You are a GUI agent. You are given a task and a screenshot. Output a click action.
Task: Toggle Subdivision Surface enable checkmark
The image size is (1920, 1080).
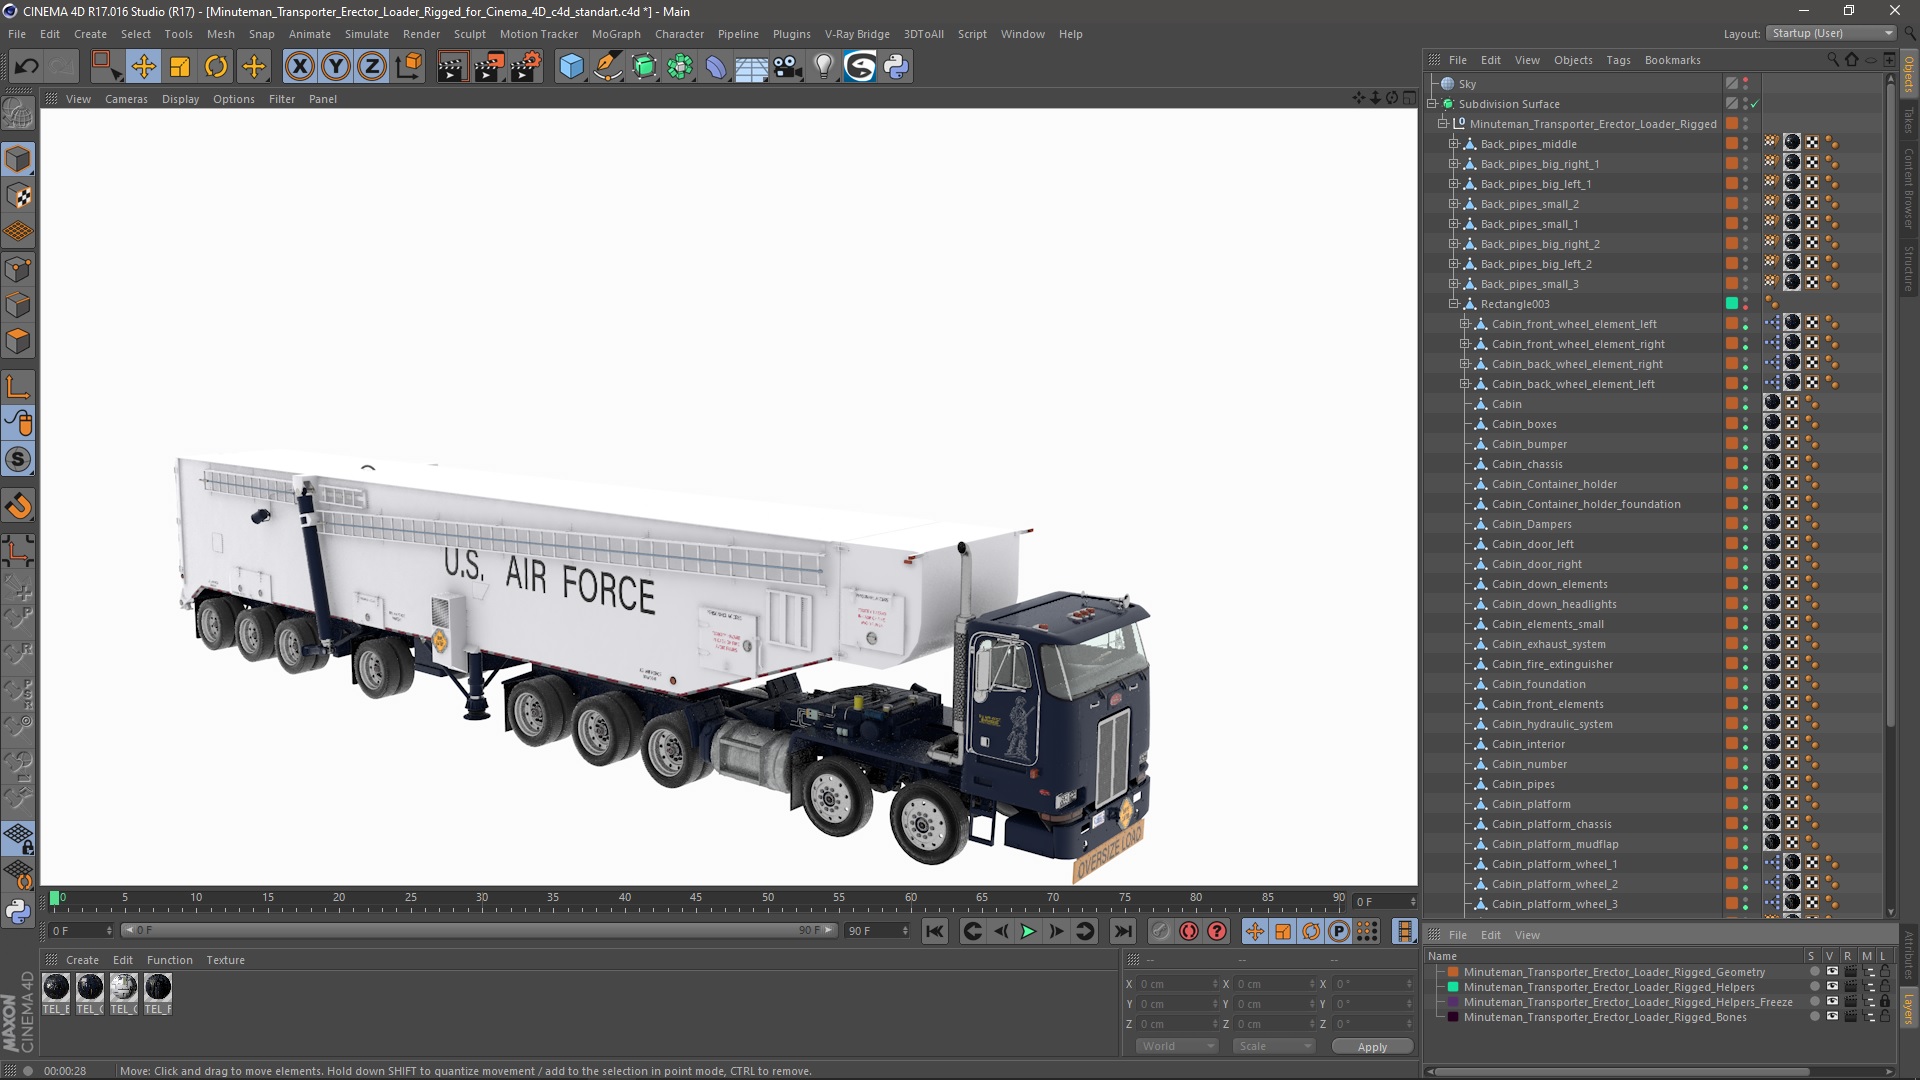pos(1755,104)
